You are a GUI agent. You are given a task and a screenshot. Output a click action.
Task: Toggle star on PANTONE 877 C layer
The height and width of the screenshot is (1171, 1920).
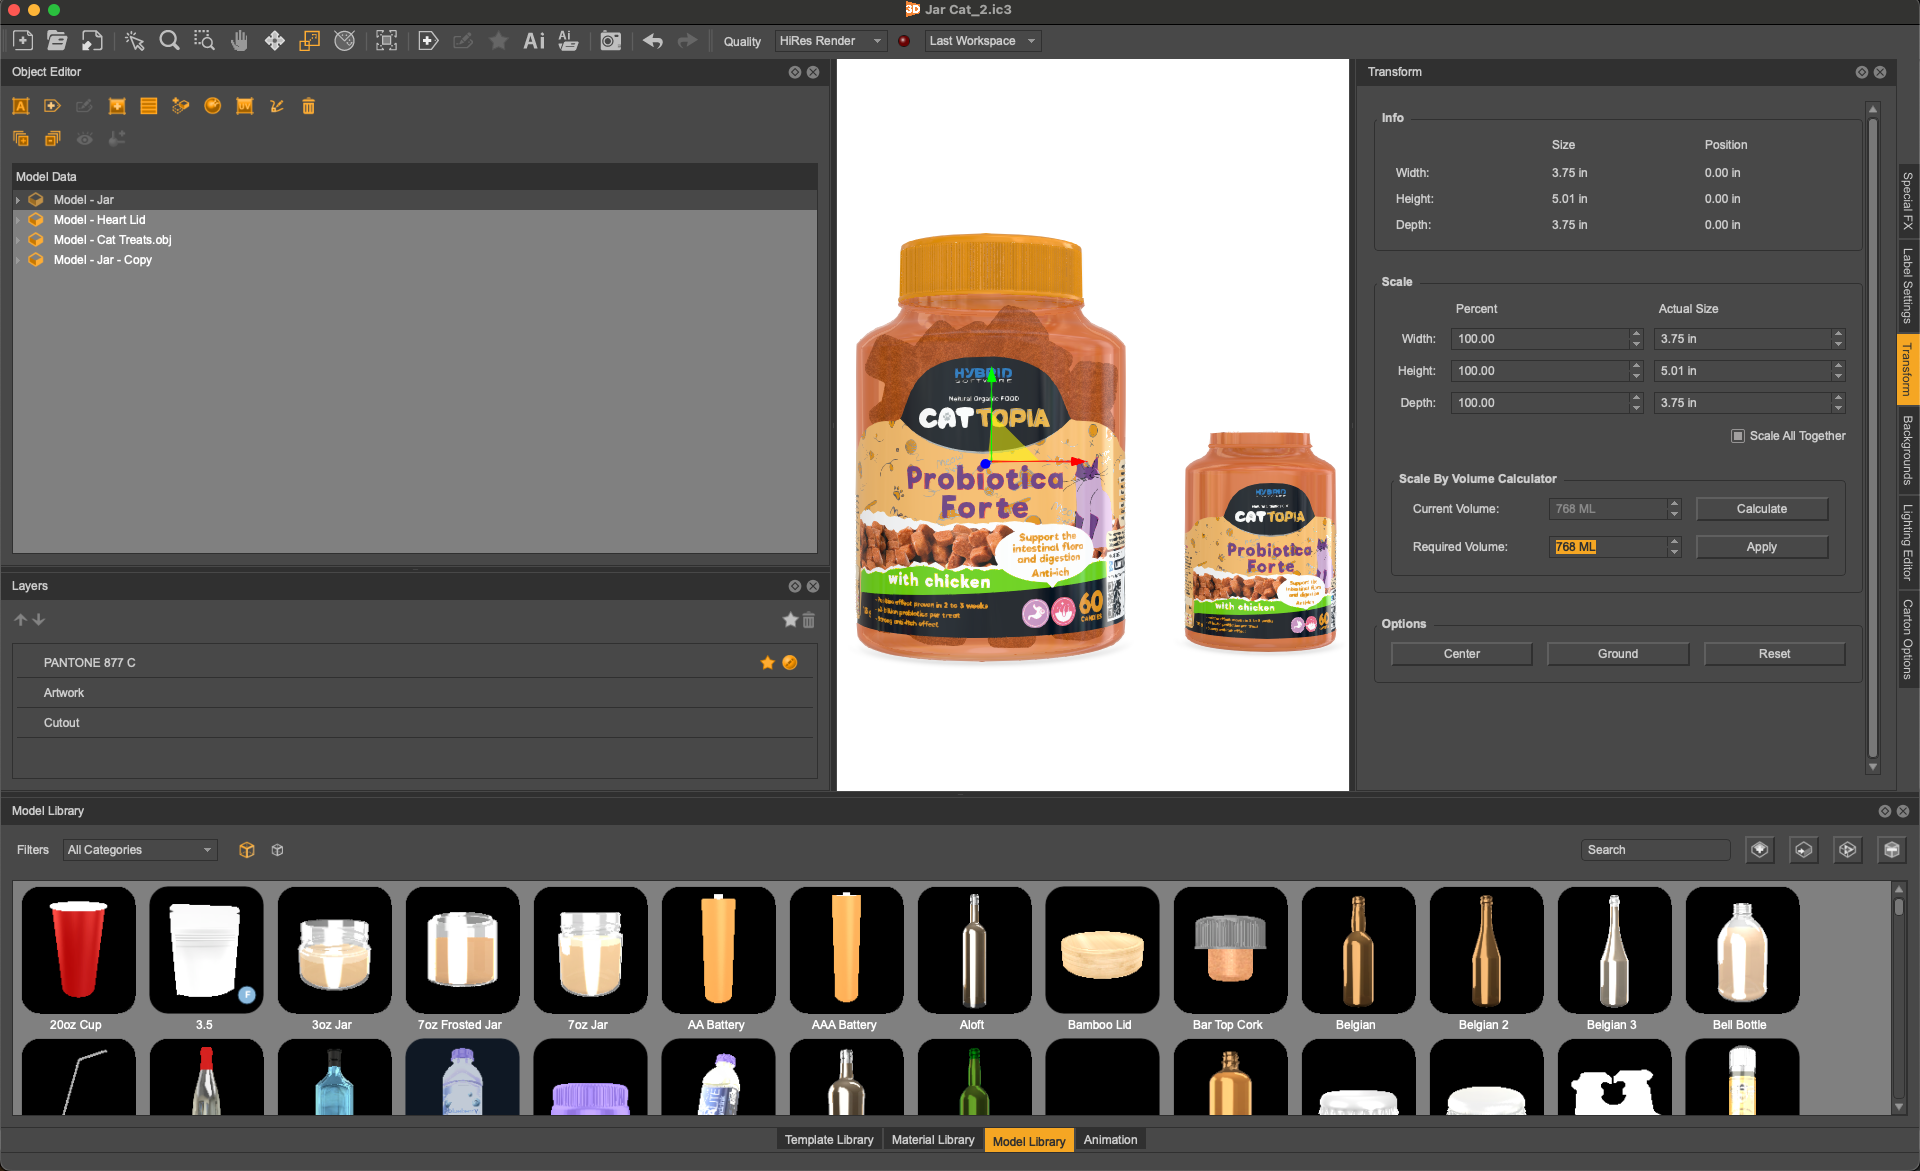767,663
